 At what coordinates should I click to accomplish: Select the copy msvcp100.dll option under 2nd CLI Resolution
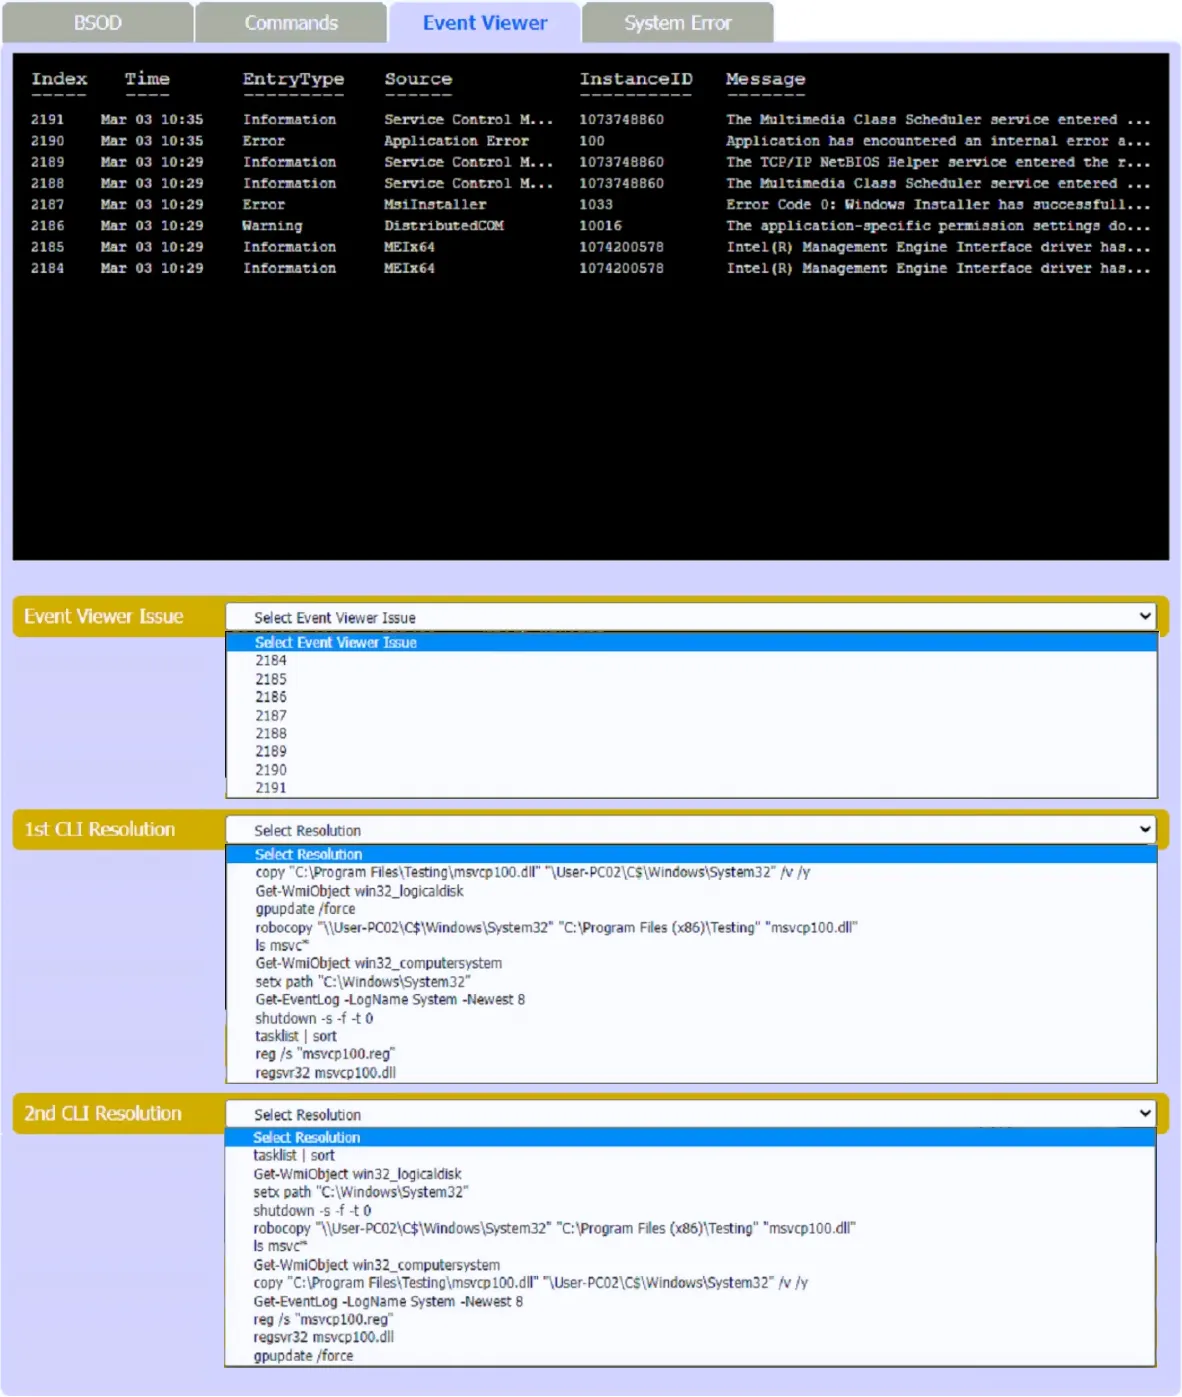[x=690, y=1283]
